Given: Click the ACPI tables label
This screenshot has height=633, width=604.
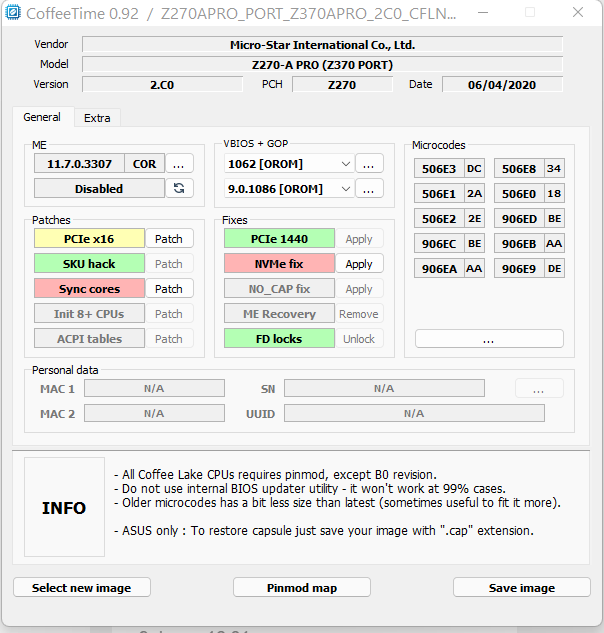Looking at the screenshot, I should 89,339.
